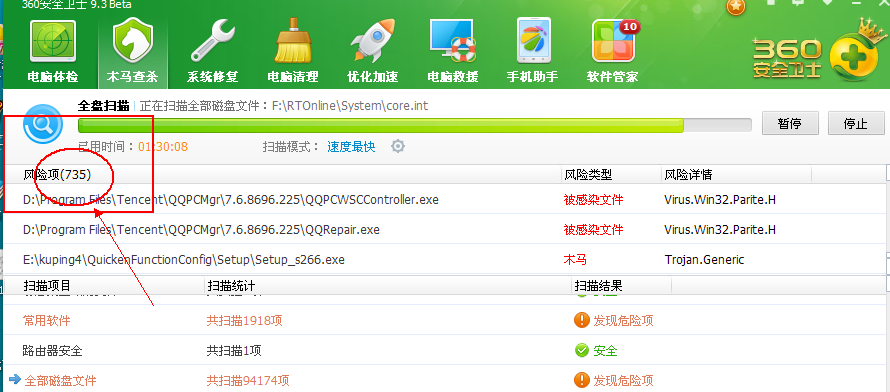Image resolution: width=890 pixels, height=392 pixels.
Task: Select the QQRepair.exe risk row
Action: tap(444, 230)
